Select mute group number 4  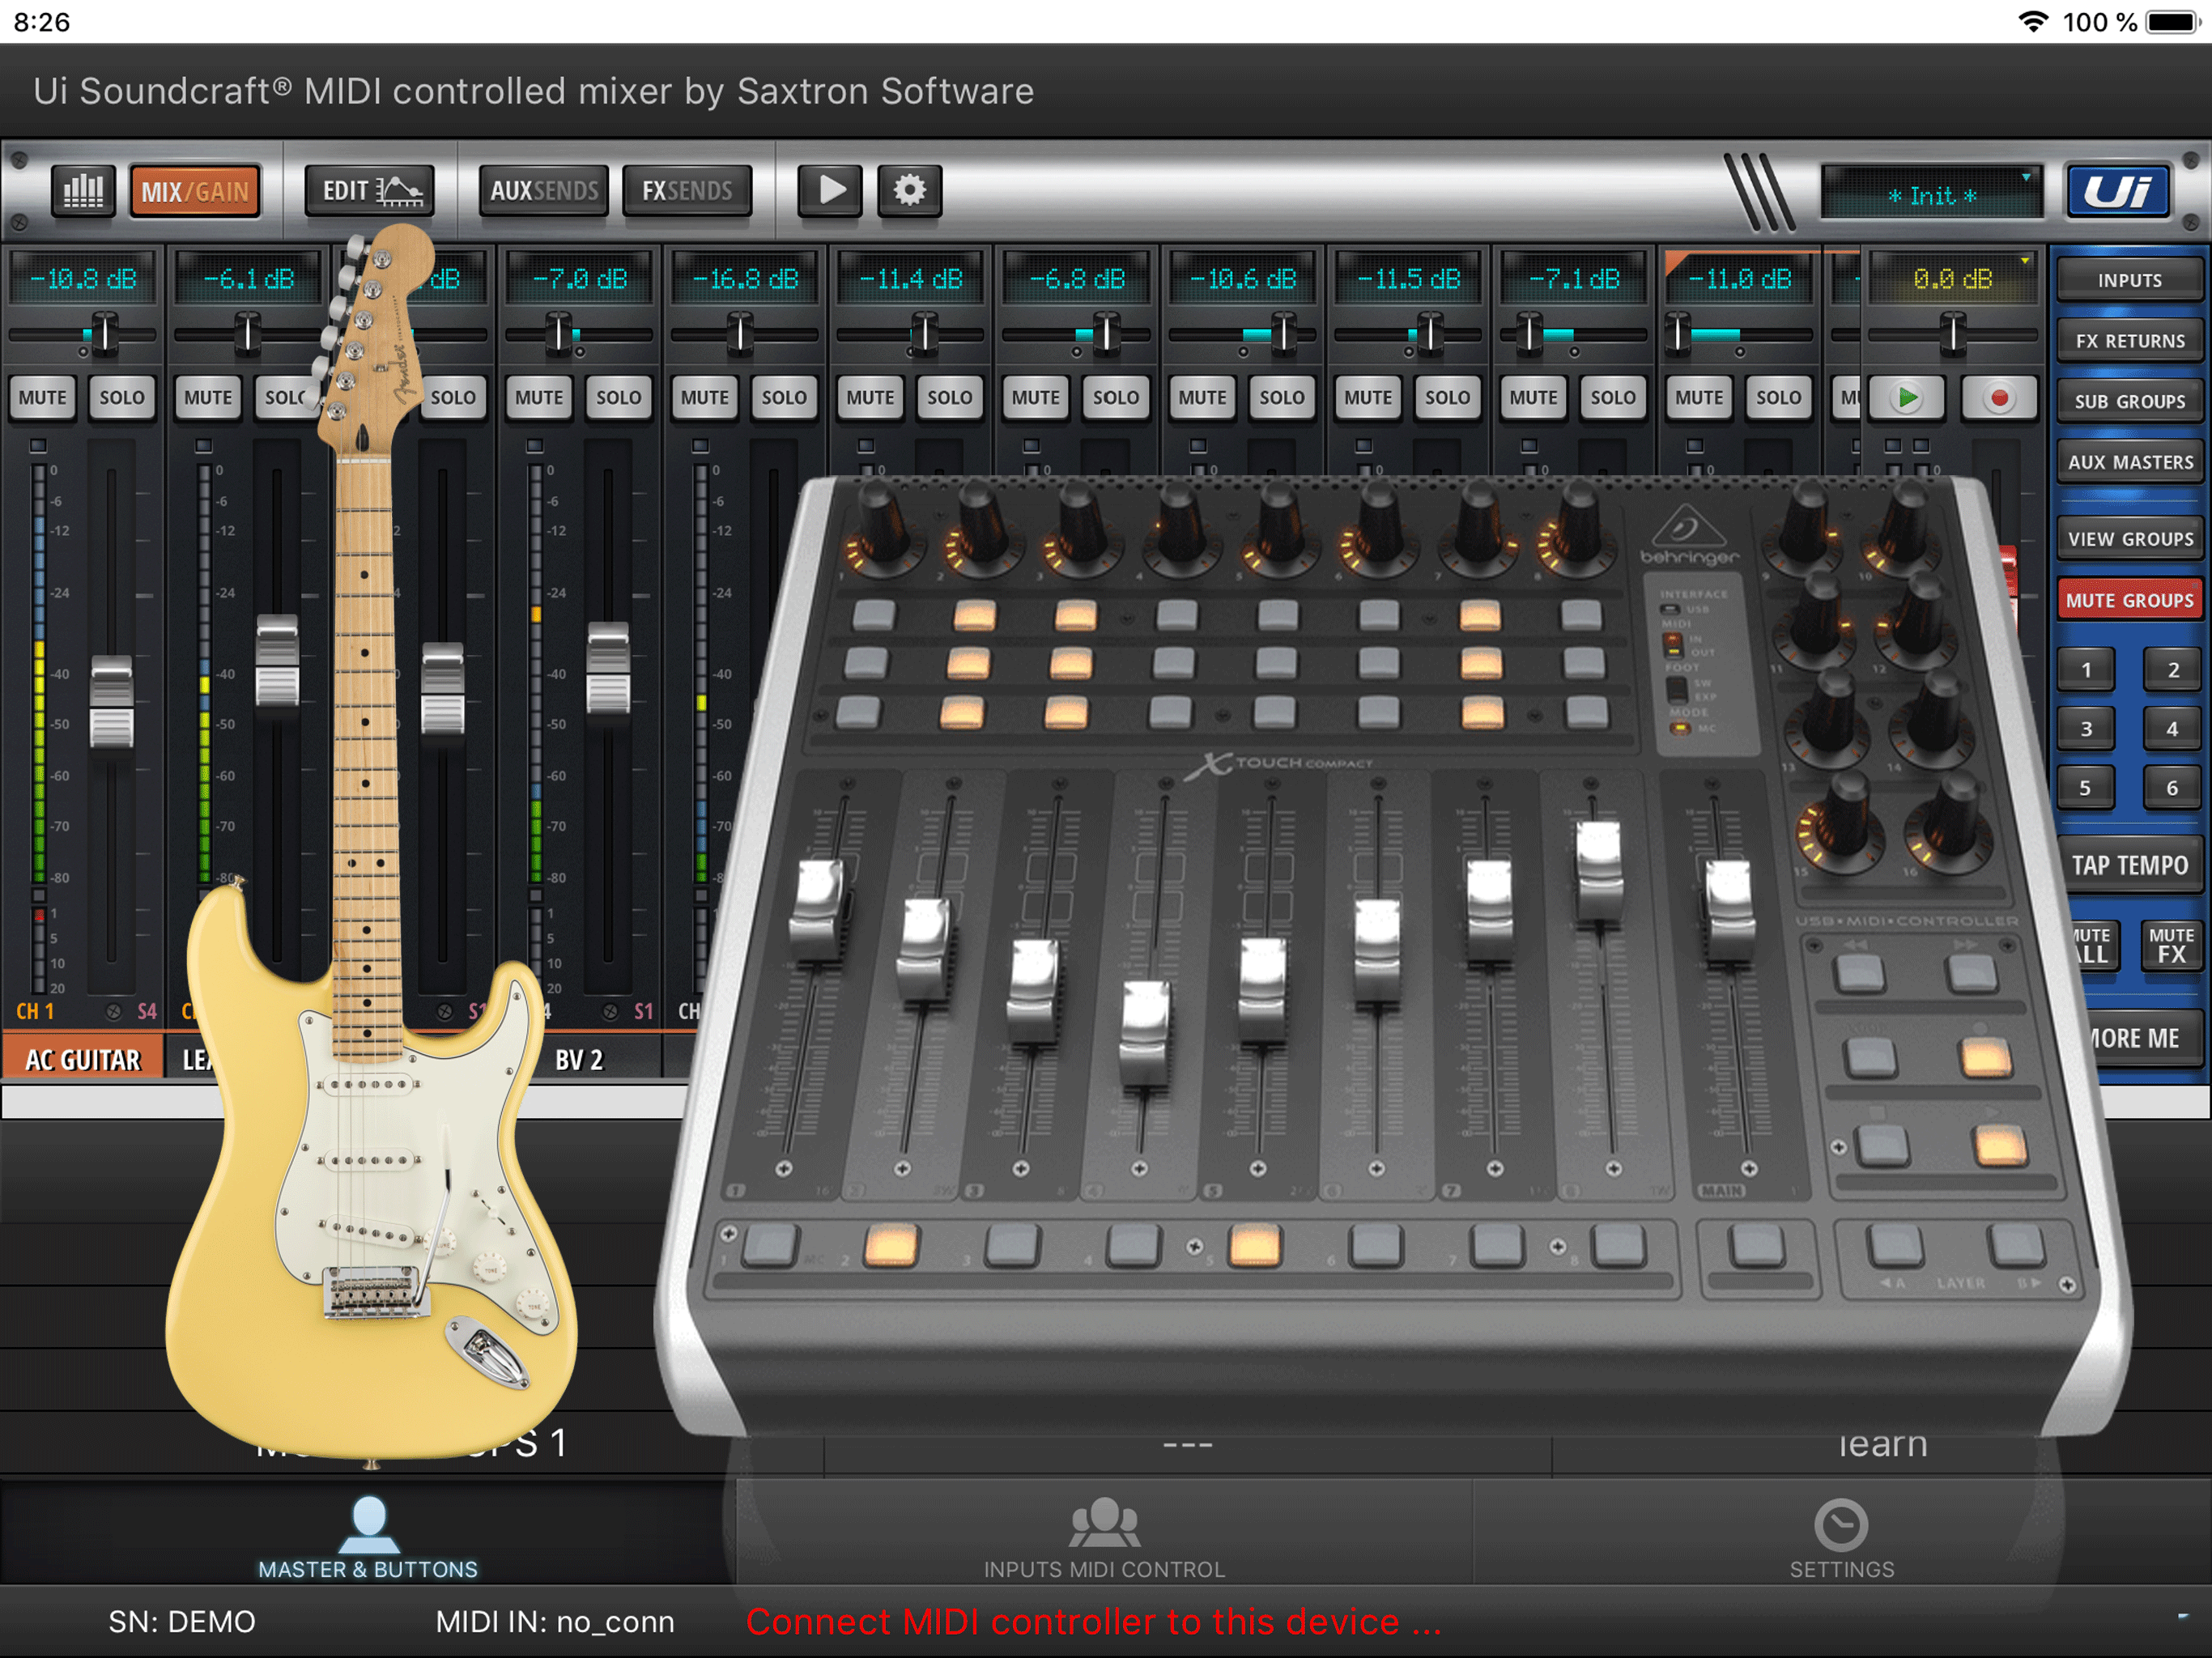point(2171,729)
